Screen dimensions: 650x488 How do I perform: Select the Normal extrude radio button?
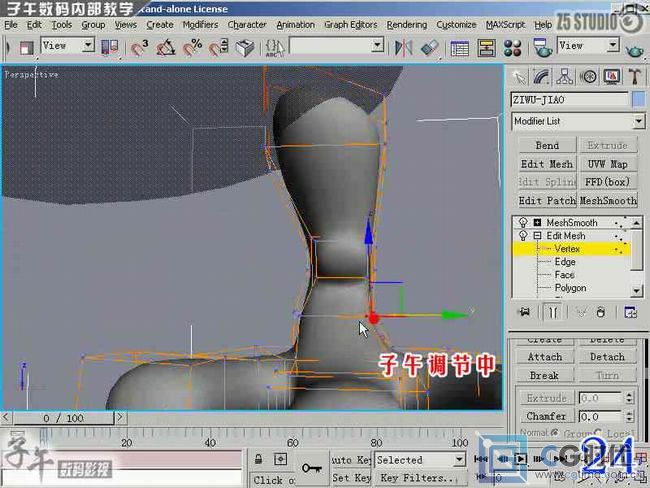point(555,432)
